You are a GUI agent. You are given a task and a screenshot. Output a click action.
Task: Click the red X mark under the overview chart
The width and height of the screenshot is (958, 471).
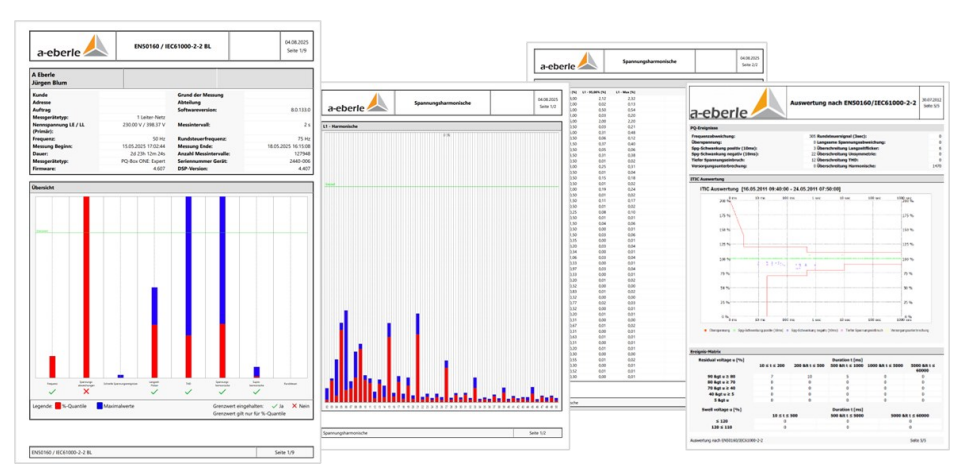(x=87, y=391)
